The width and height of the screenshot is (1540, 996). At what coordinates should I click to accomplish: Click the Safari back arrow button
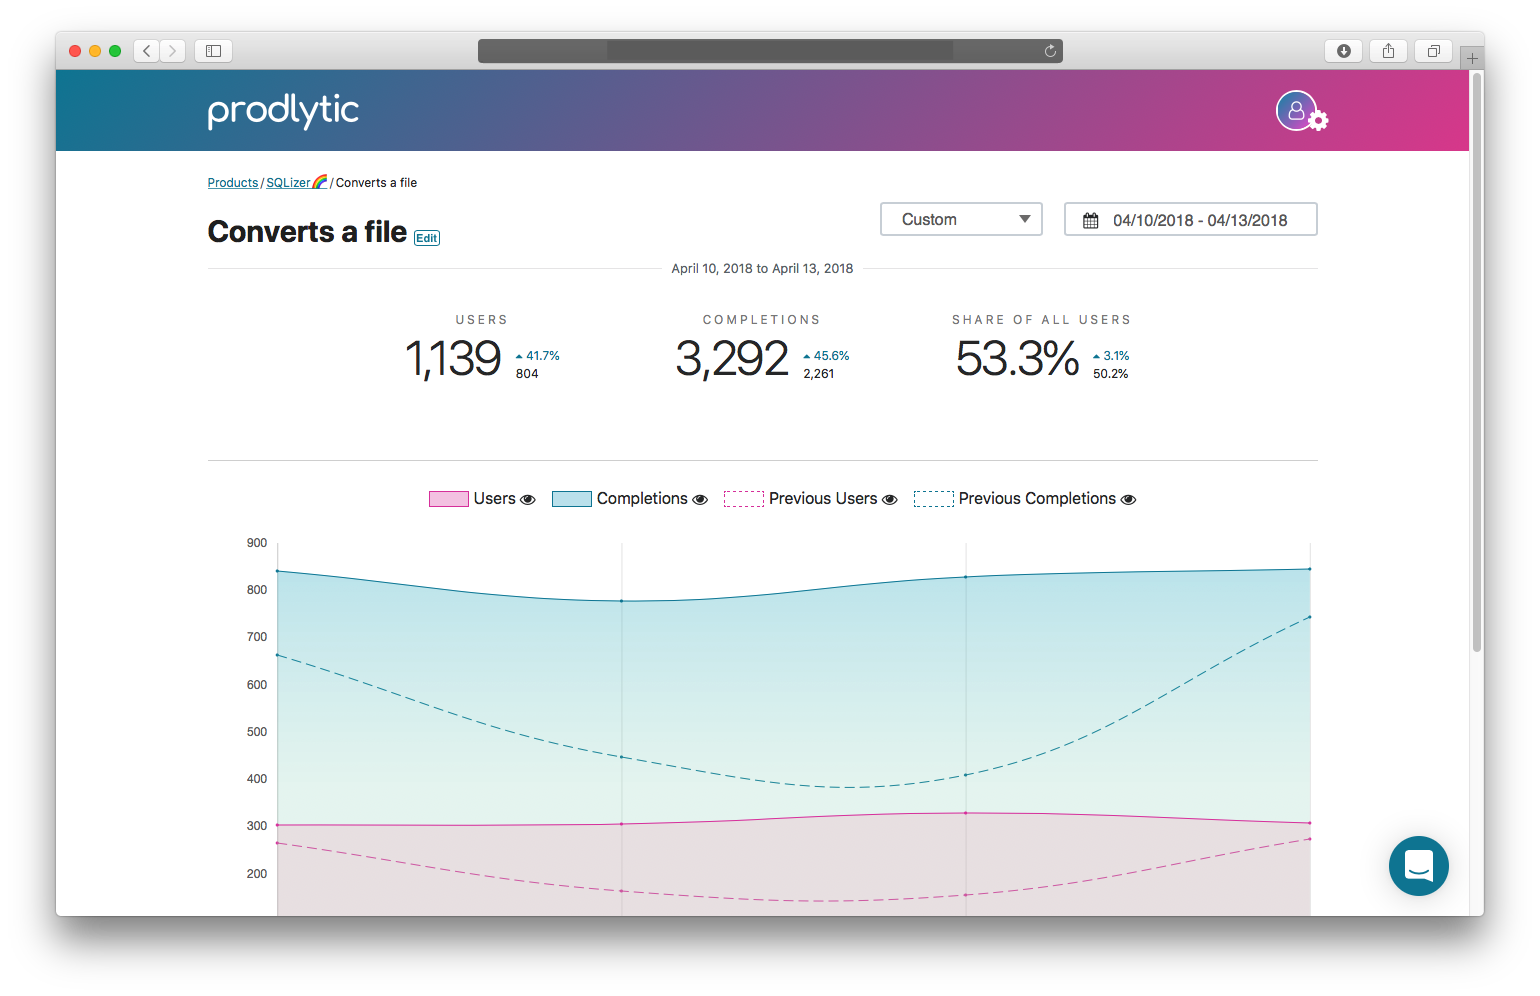click(147, 51)
